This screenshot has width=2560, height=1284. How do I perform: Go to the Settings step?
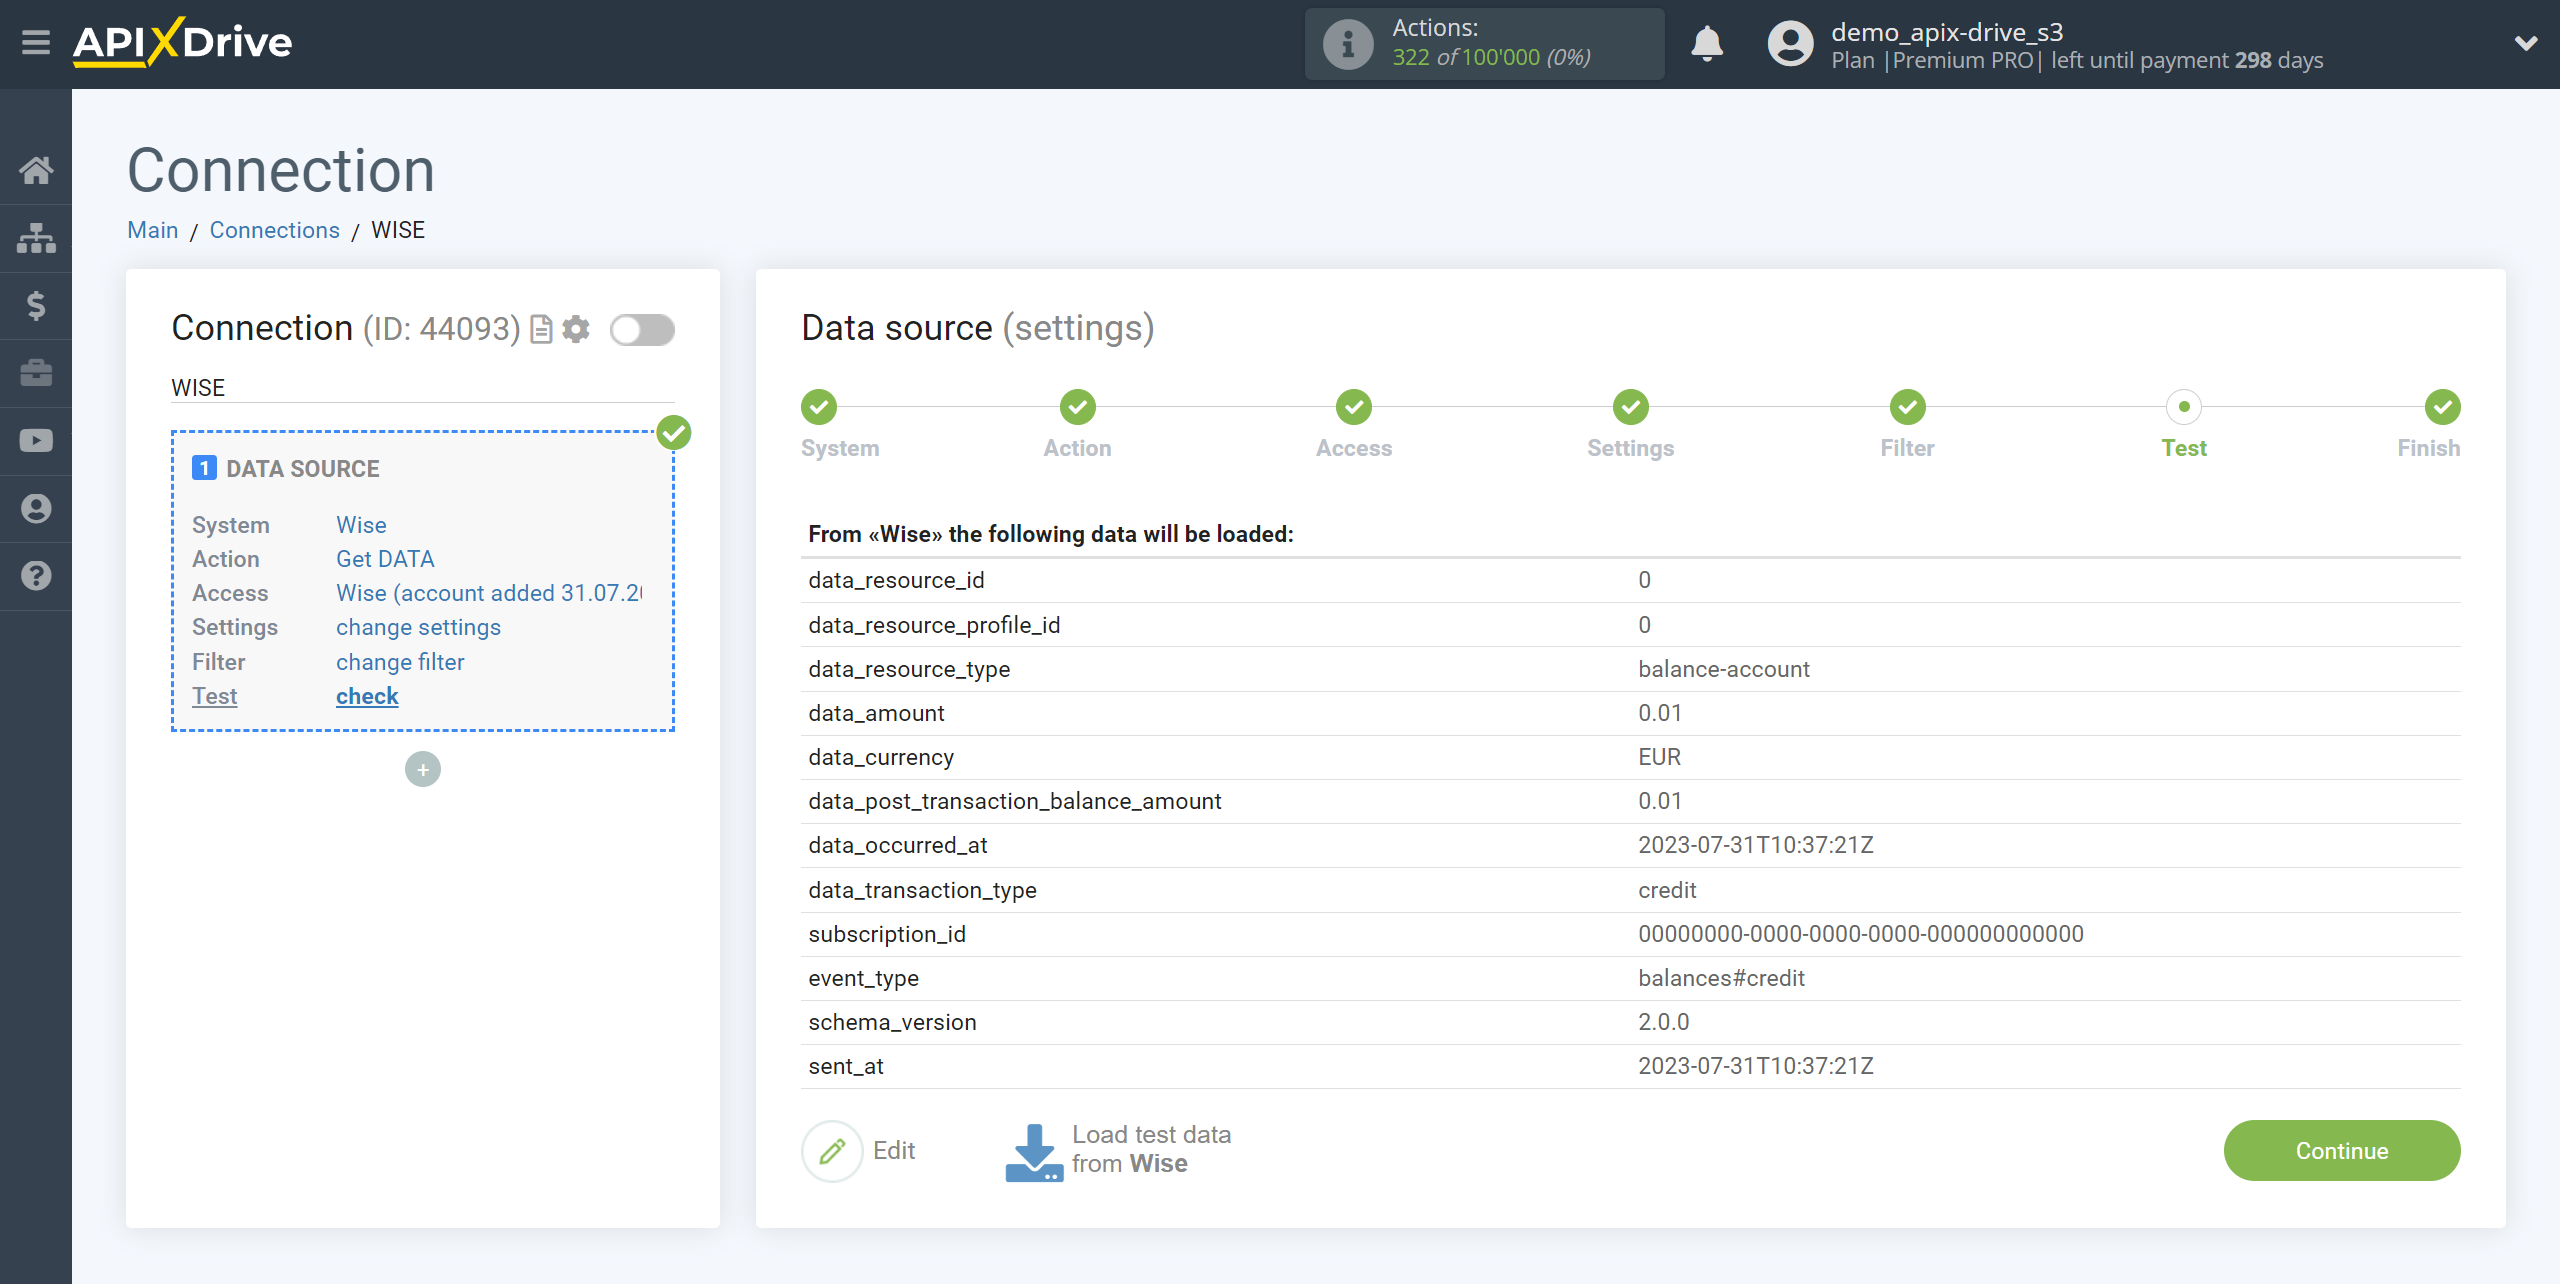[x=1631, y=407]
